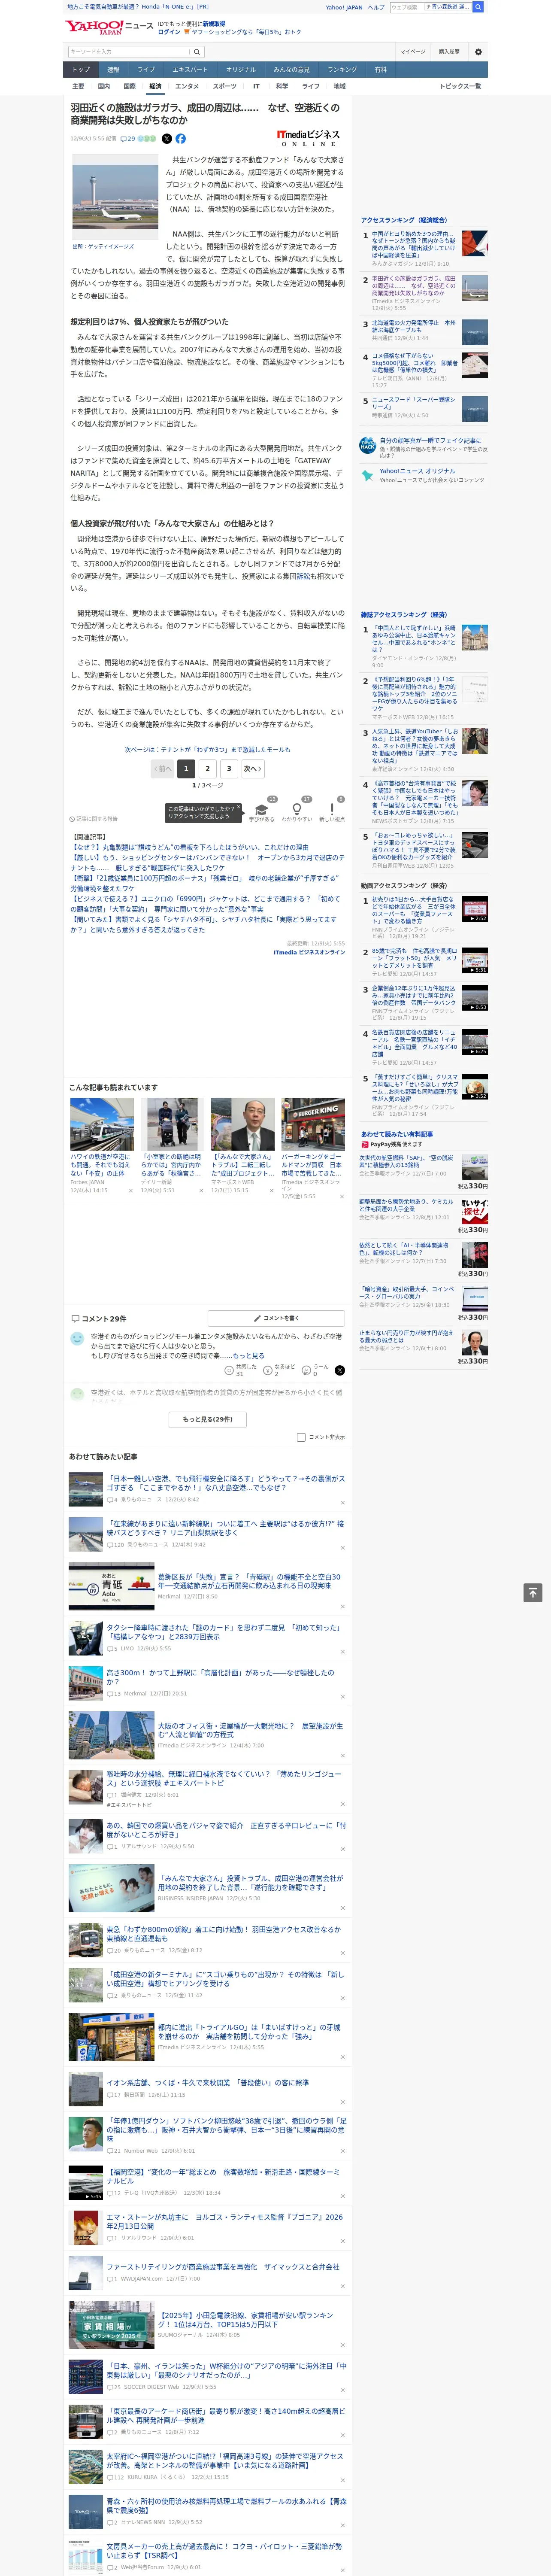551x2576 pixels.
Task: Select the 速報 tab
Action: point(113,70)
